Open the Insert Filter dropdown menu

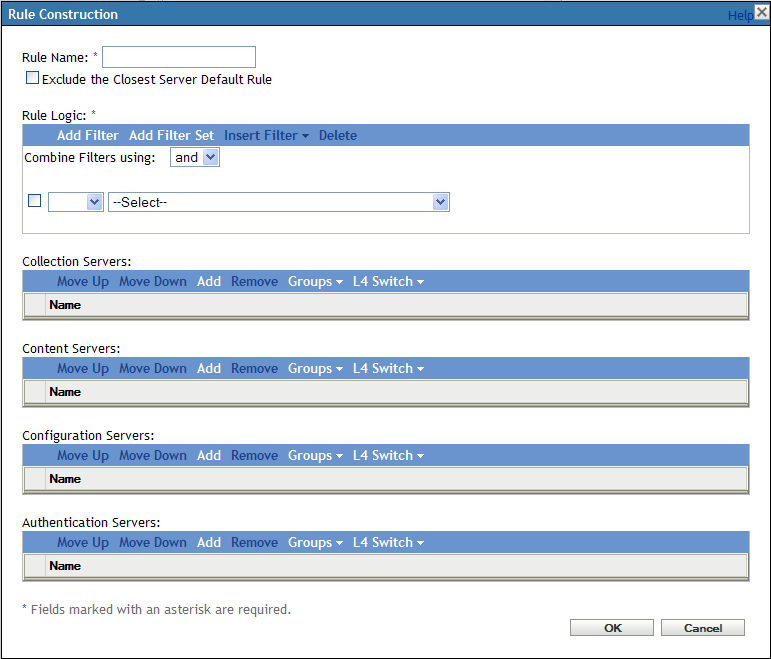[x=266, y=135]
